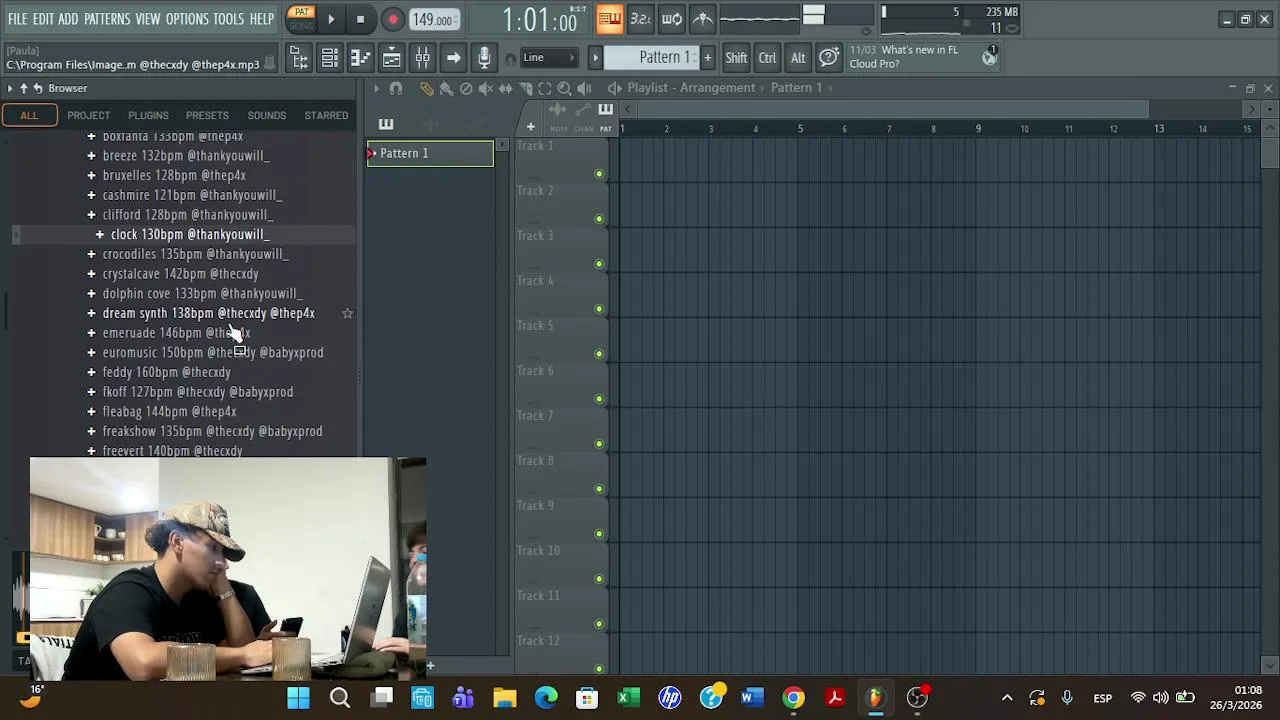Click the microphone recording icon
Viewport: 1280px width, 720px height.
tap(484, 58)
